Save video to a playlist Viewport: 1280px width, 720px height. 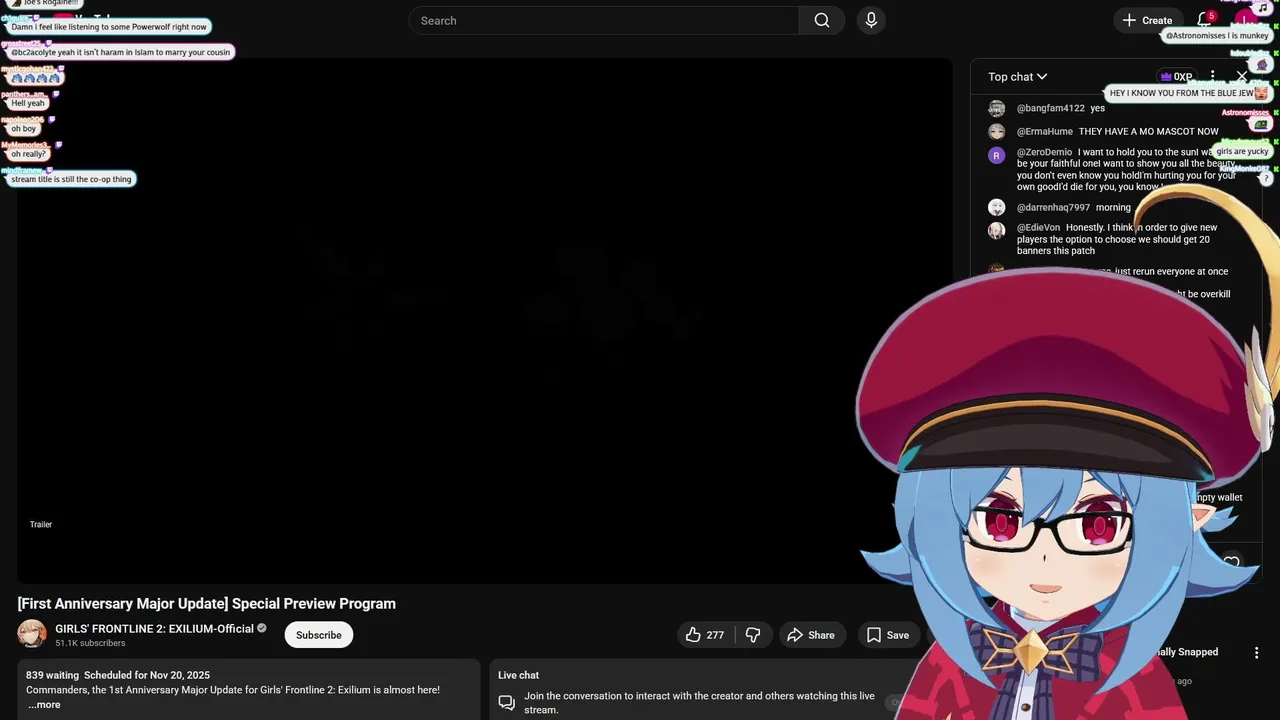click(888, 635)
